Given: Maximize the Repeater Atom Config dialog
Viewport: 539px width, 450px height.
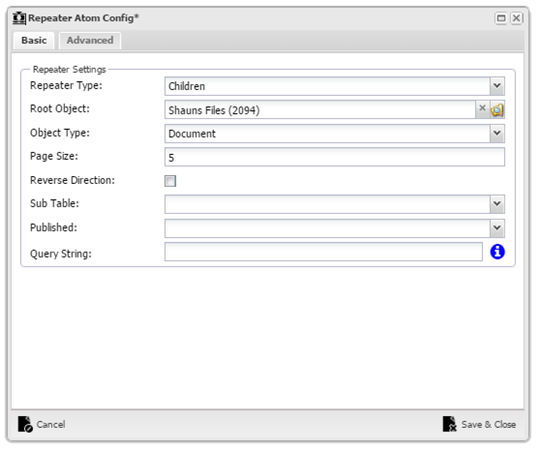Looking at the screenshot, I should coord(501,18).
